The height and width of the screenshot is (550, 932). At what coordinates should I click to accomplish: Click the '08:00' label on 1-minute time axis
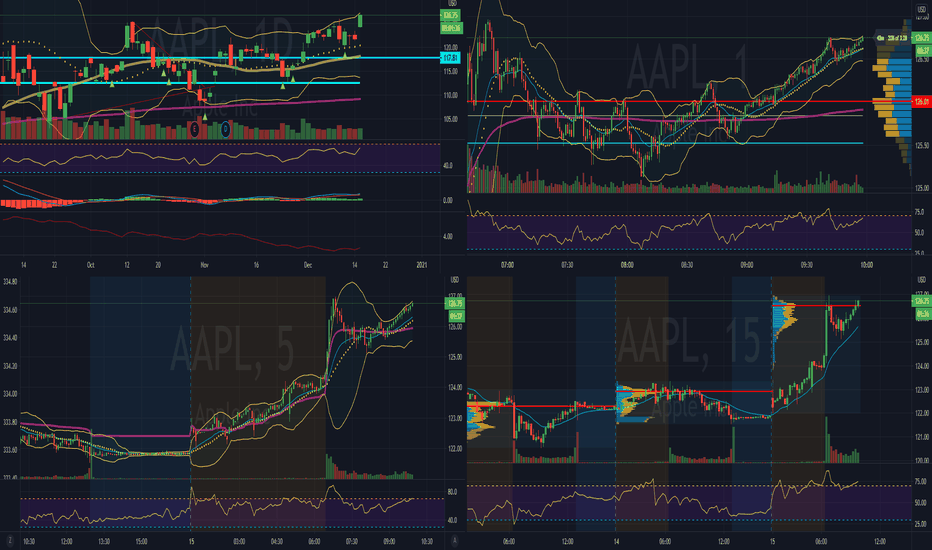coord(627,265)
